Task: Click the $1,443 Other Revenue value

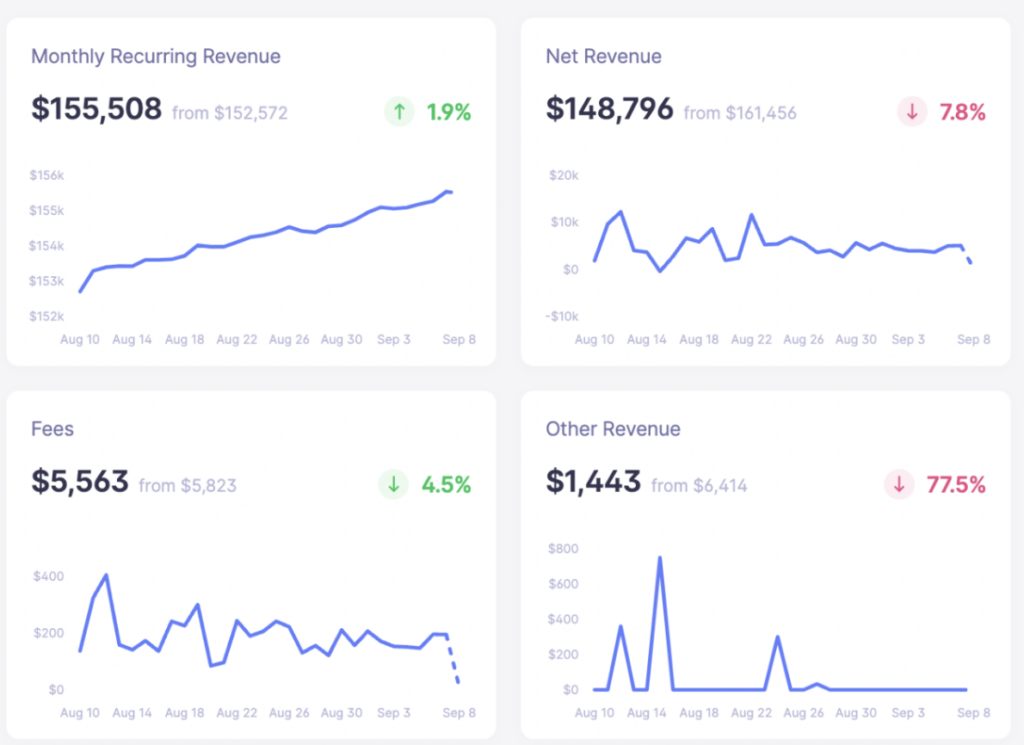Action: (x=592, y=482)
